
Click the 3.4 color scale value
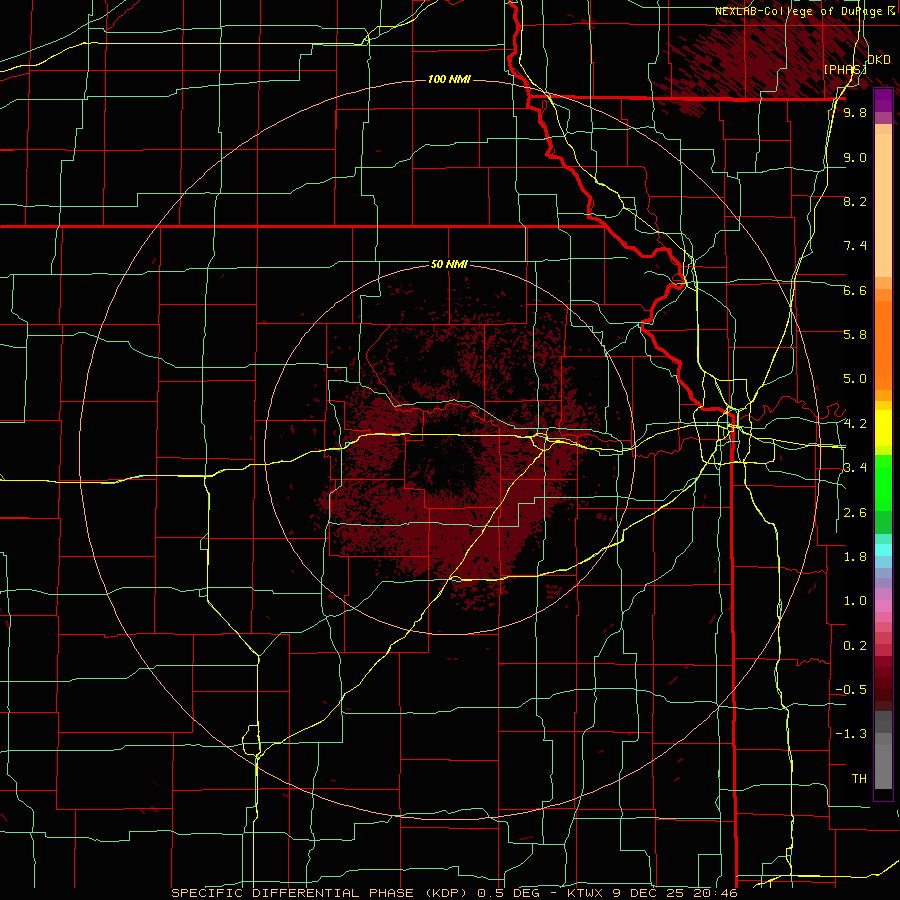pos(855,468)
